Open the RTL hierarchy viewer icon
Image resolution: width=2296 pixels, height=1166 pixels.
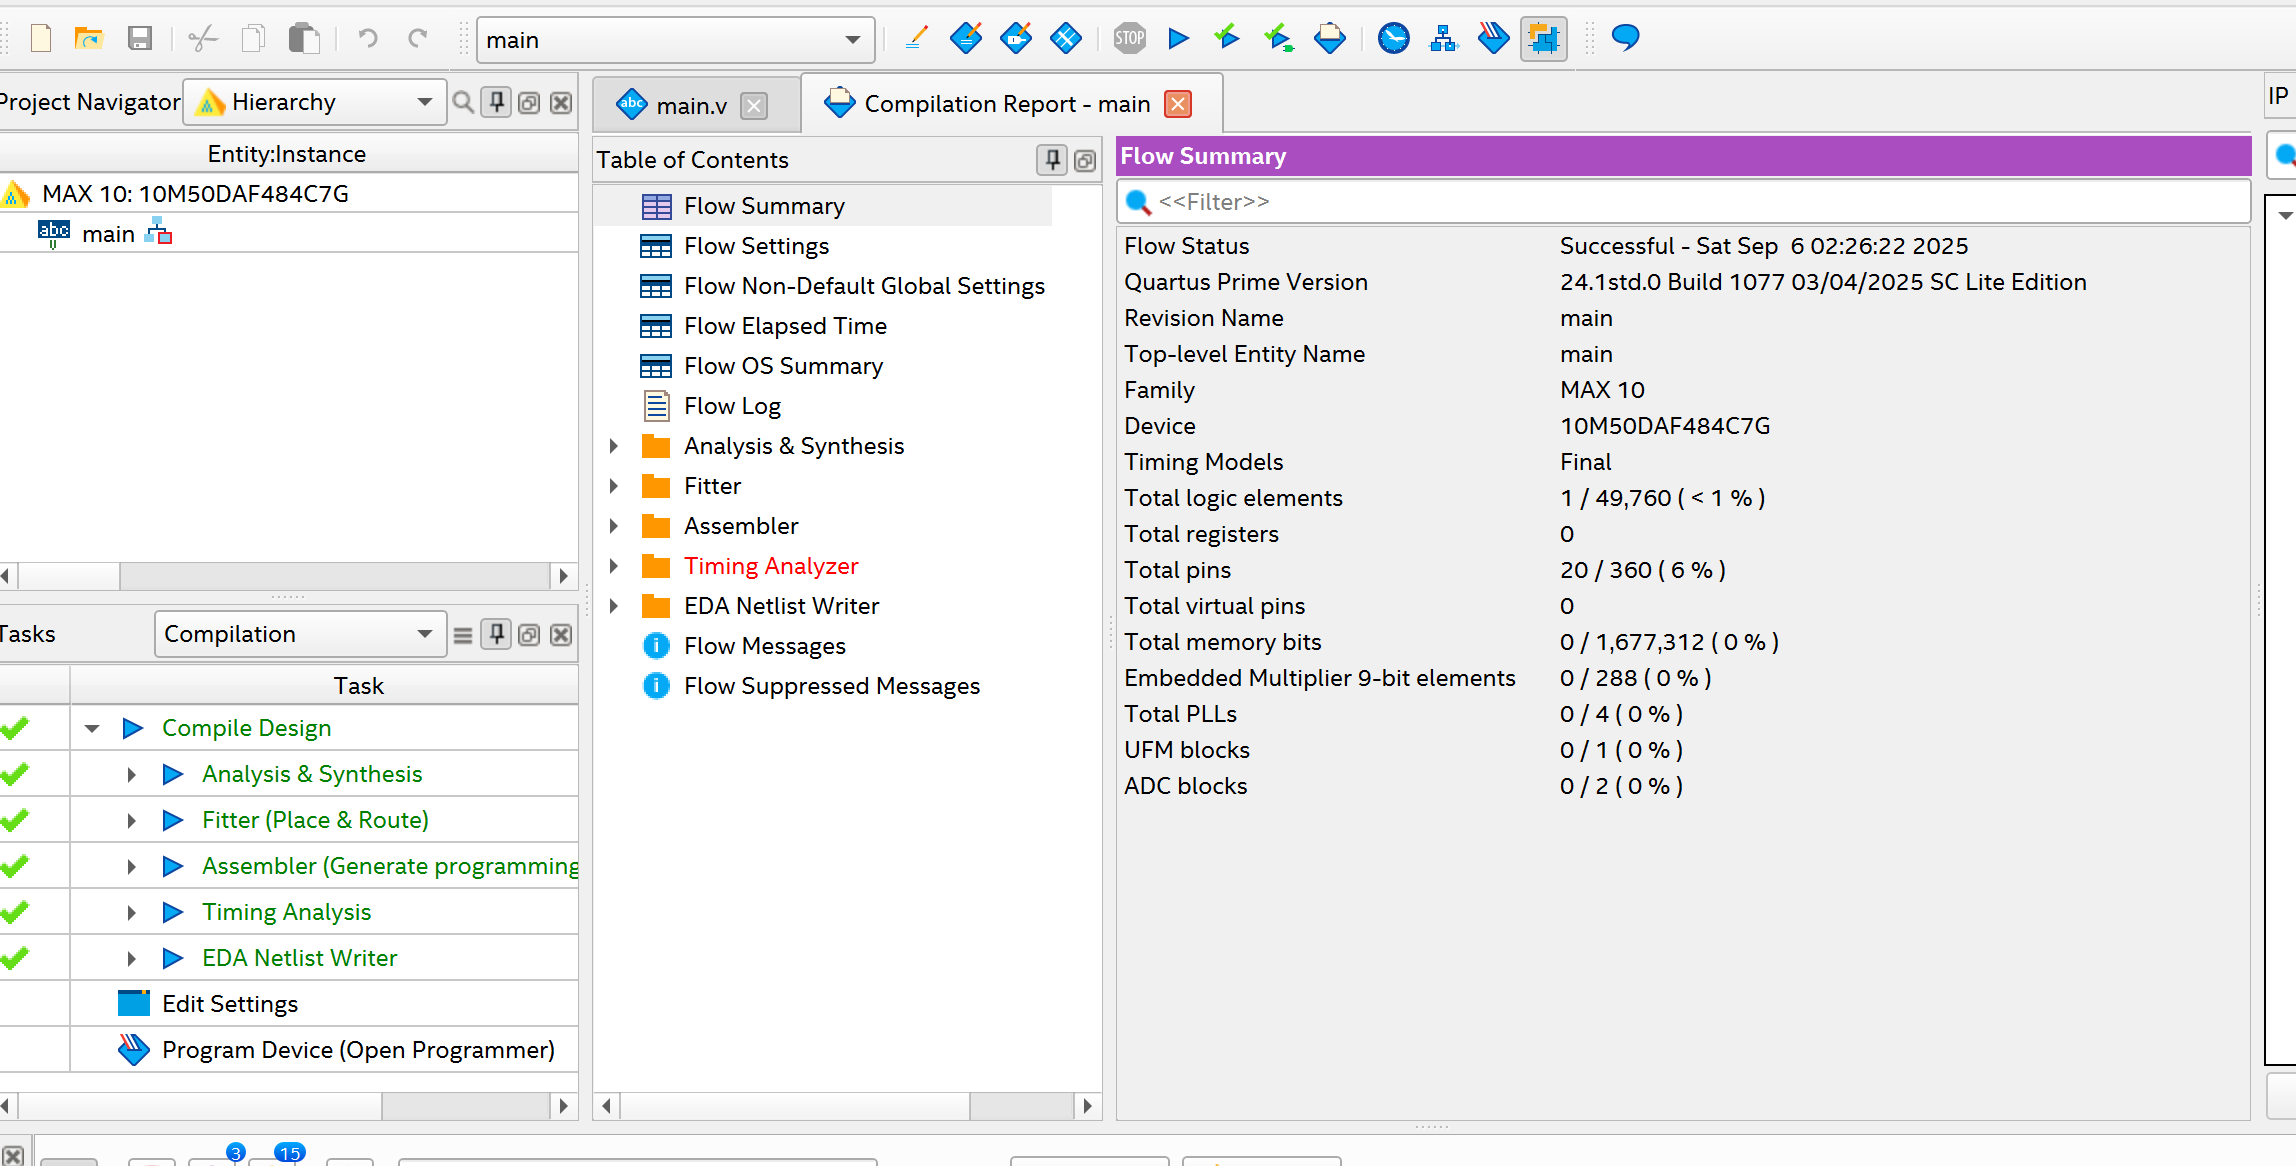1443,39
